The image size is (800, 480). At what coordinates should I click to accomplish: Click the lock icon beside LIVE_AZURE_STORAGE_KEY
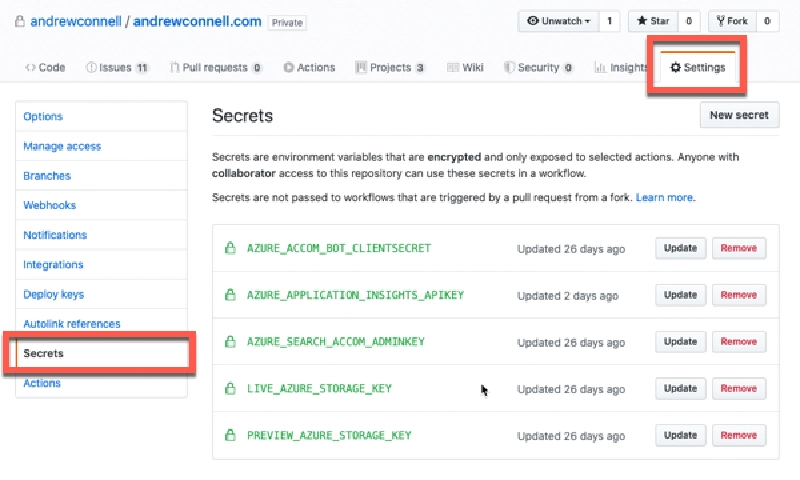(230, 388)
